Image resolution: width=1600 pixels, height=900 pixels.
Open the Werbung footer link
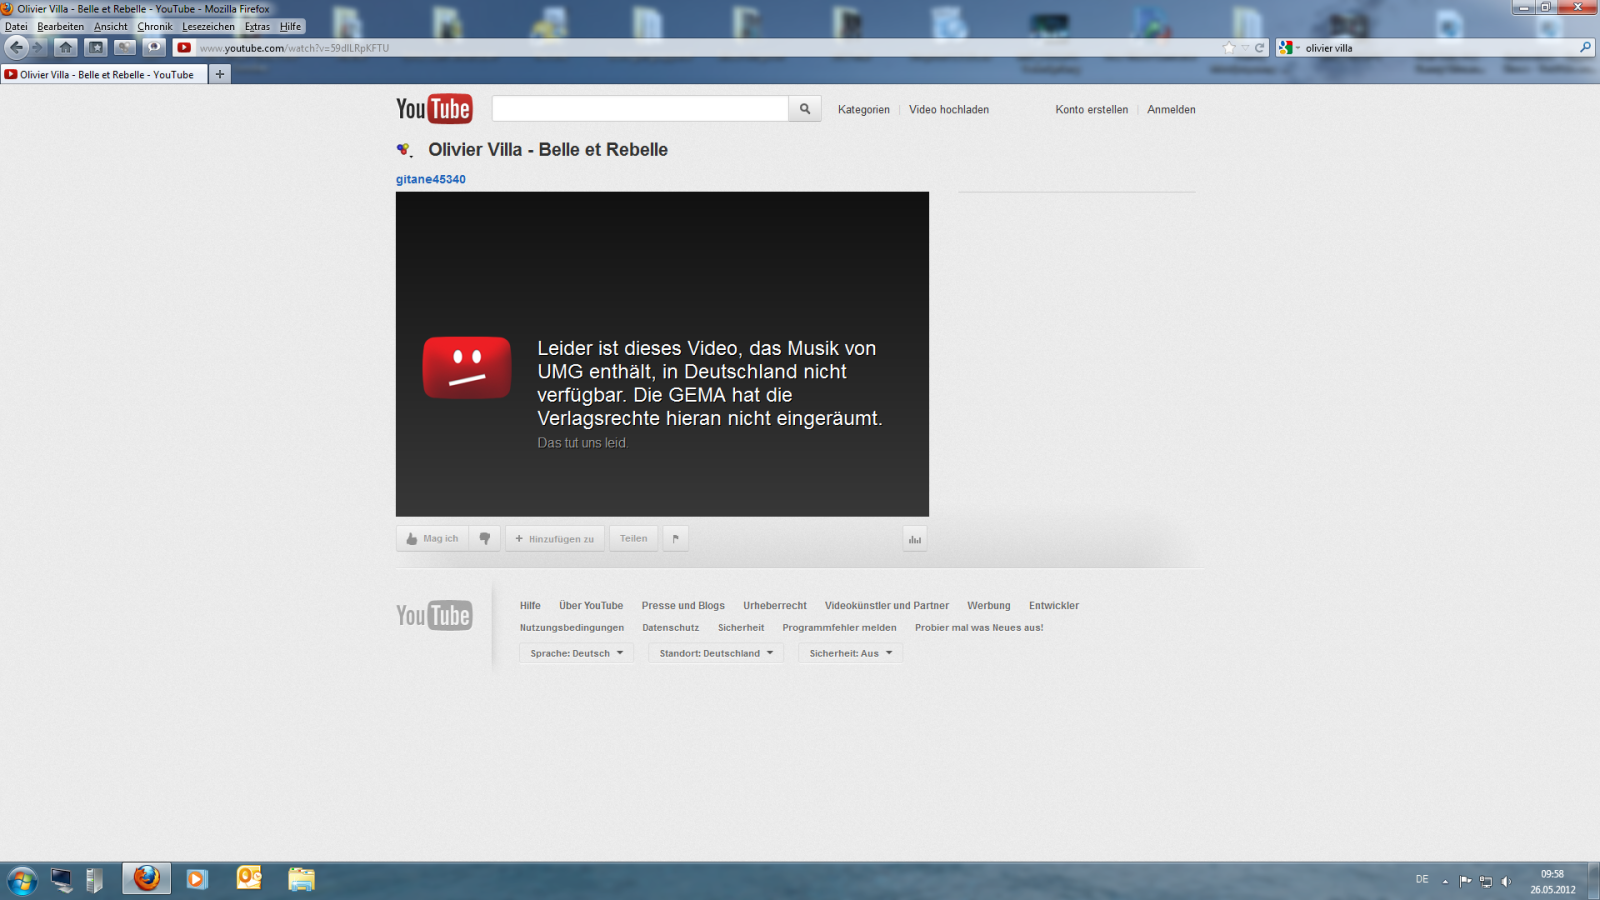989,606
